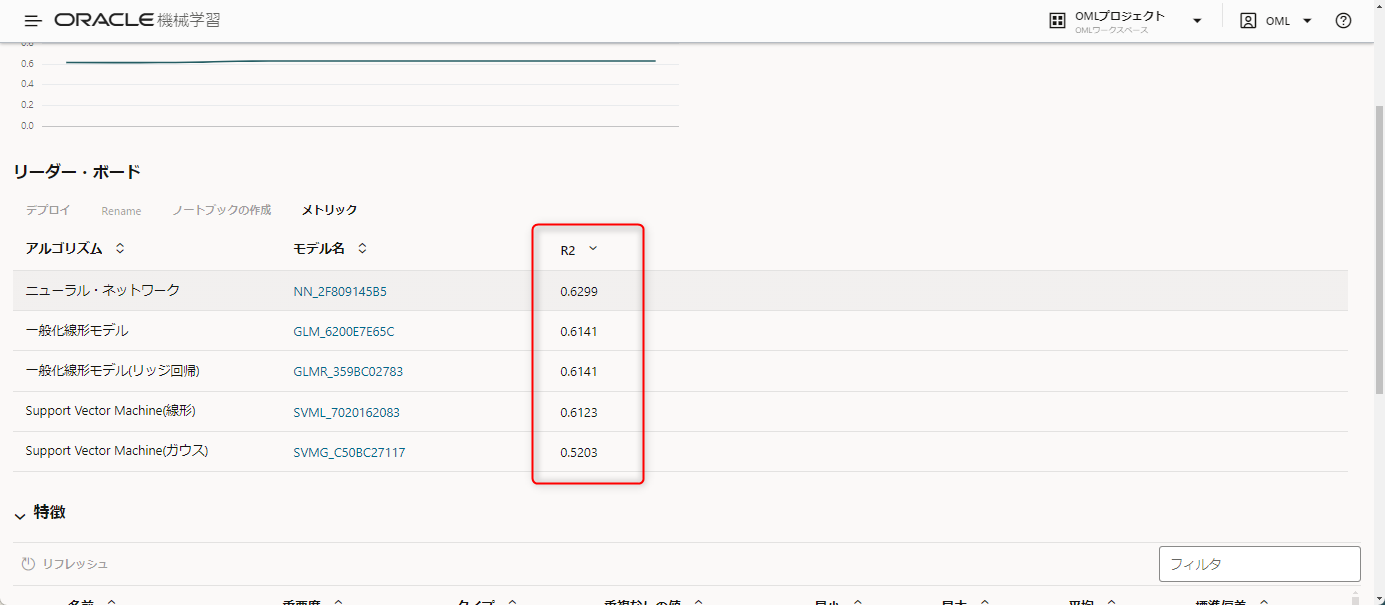1385x605 pixels.
Task: Open the help question mark icon
Action: coord(1343,21)
